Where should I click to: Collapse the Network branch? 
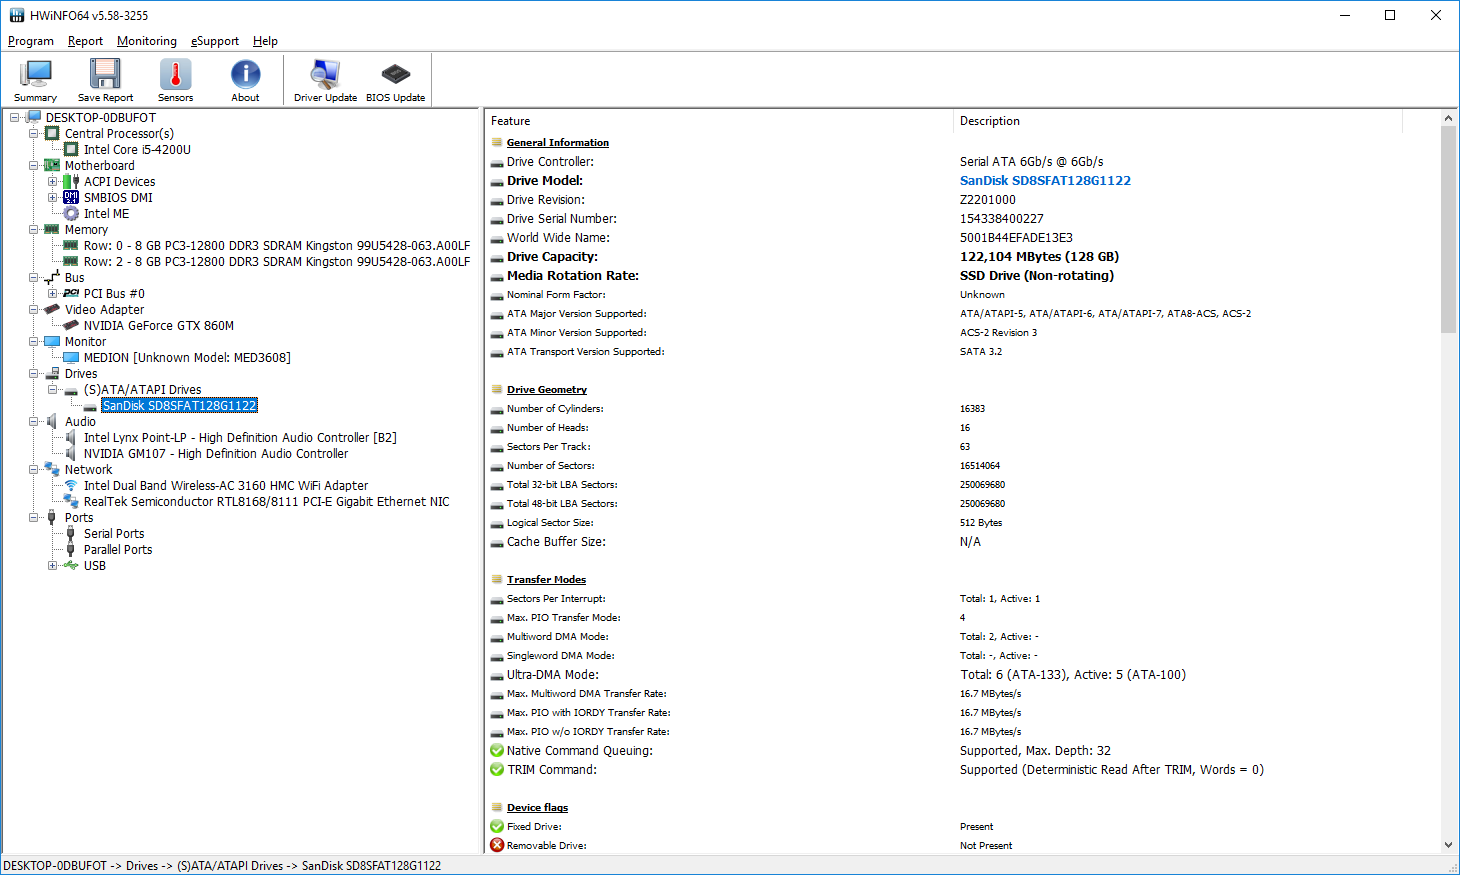point(34,469)
